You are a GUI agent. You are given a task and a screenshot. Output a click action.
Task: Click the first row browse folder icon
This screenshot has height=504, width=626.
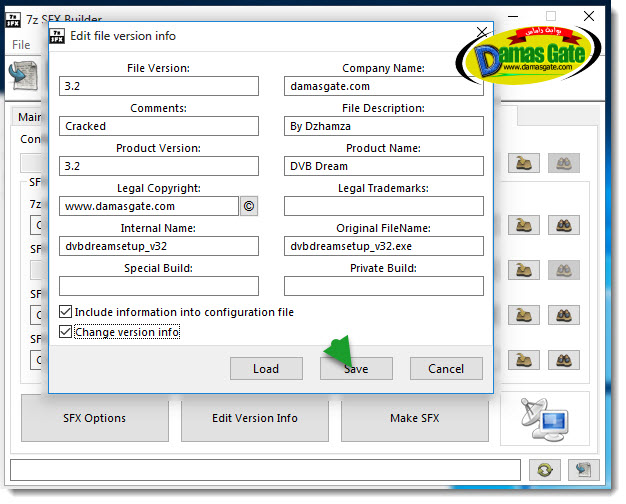pyautogui.click(x=524, y=163)
